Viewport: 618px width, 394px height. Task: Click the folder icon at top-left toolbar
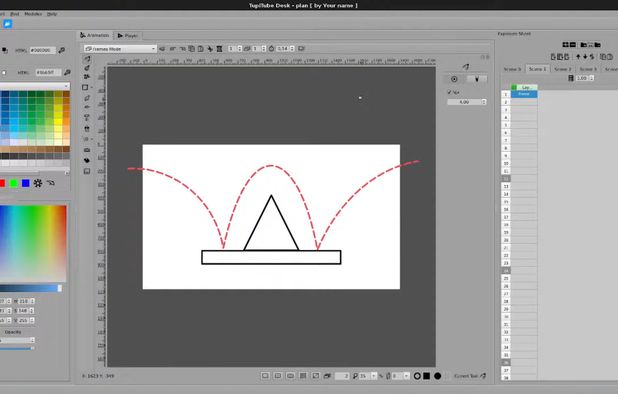click(x=7, y=24)
